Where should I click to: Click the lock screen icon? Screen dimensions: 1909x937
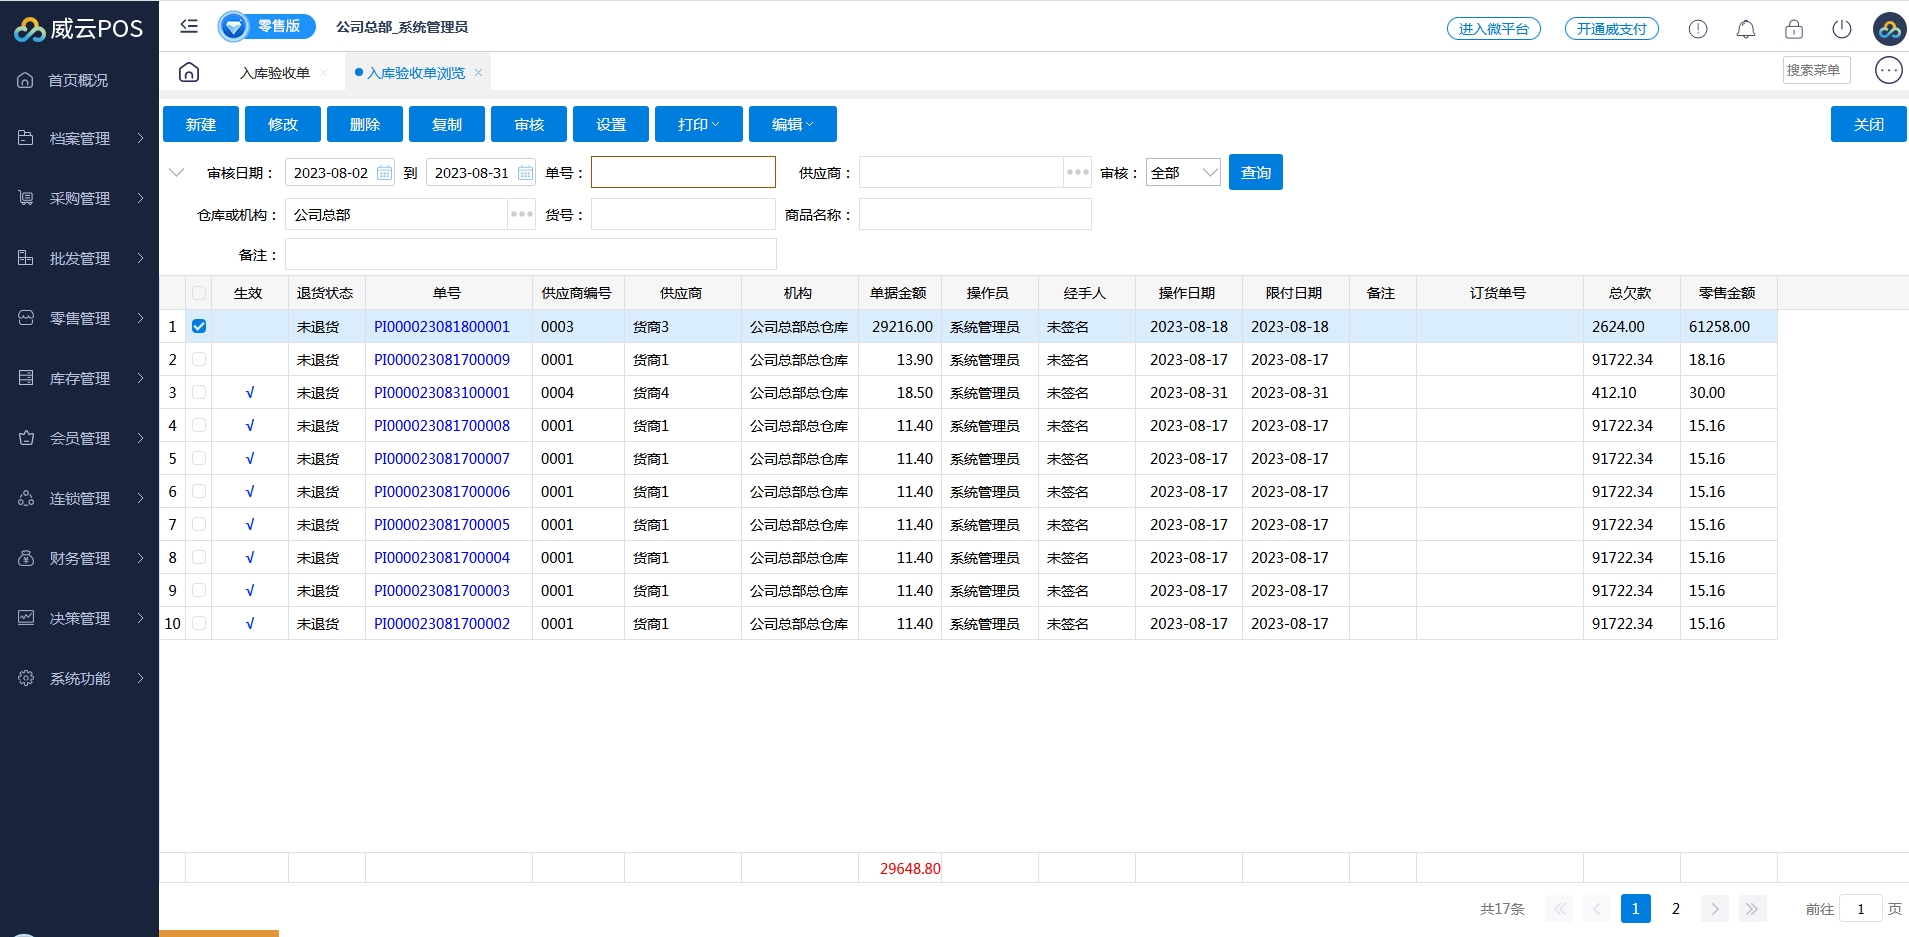click(x=1793, y=29)
